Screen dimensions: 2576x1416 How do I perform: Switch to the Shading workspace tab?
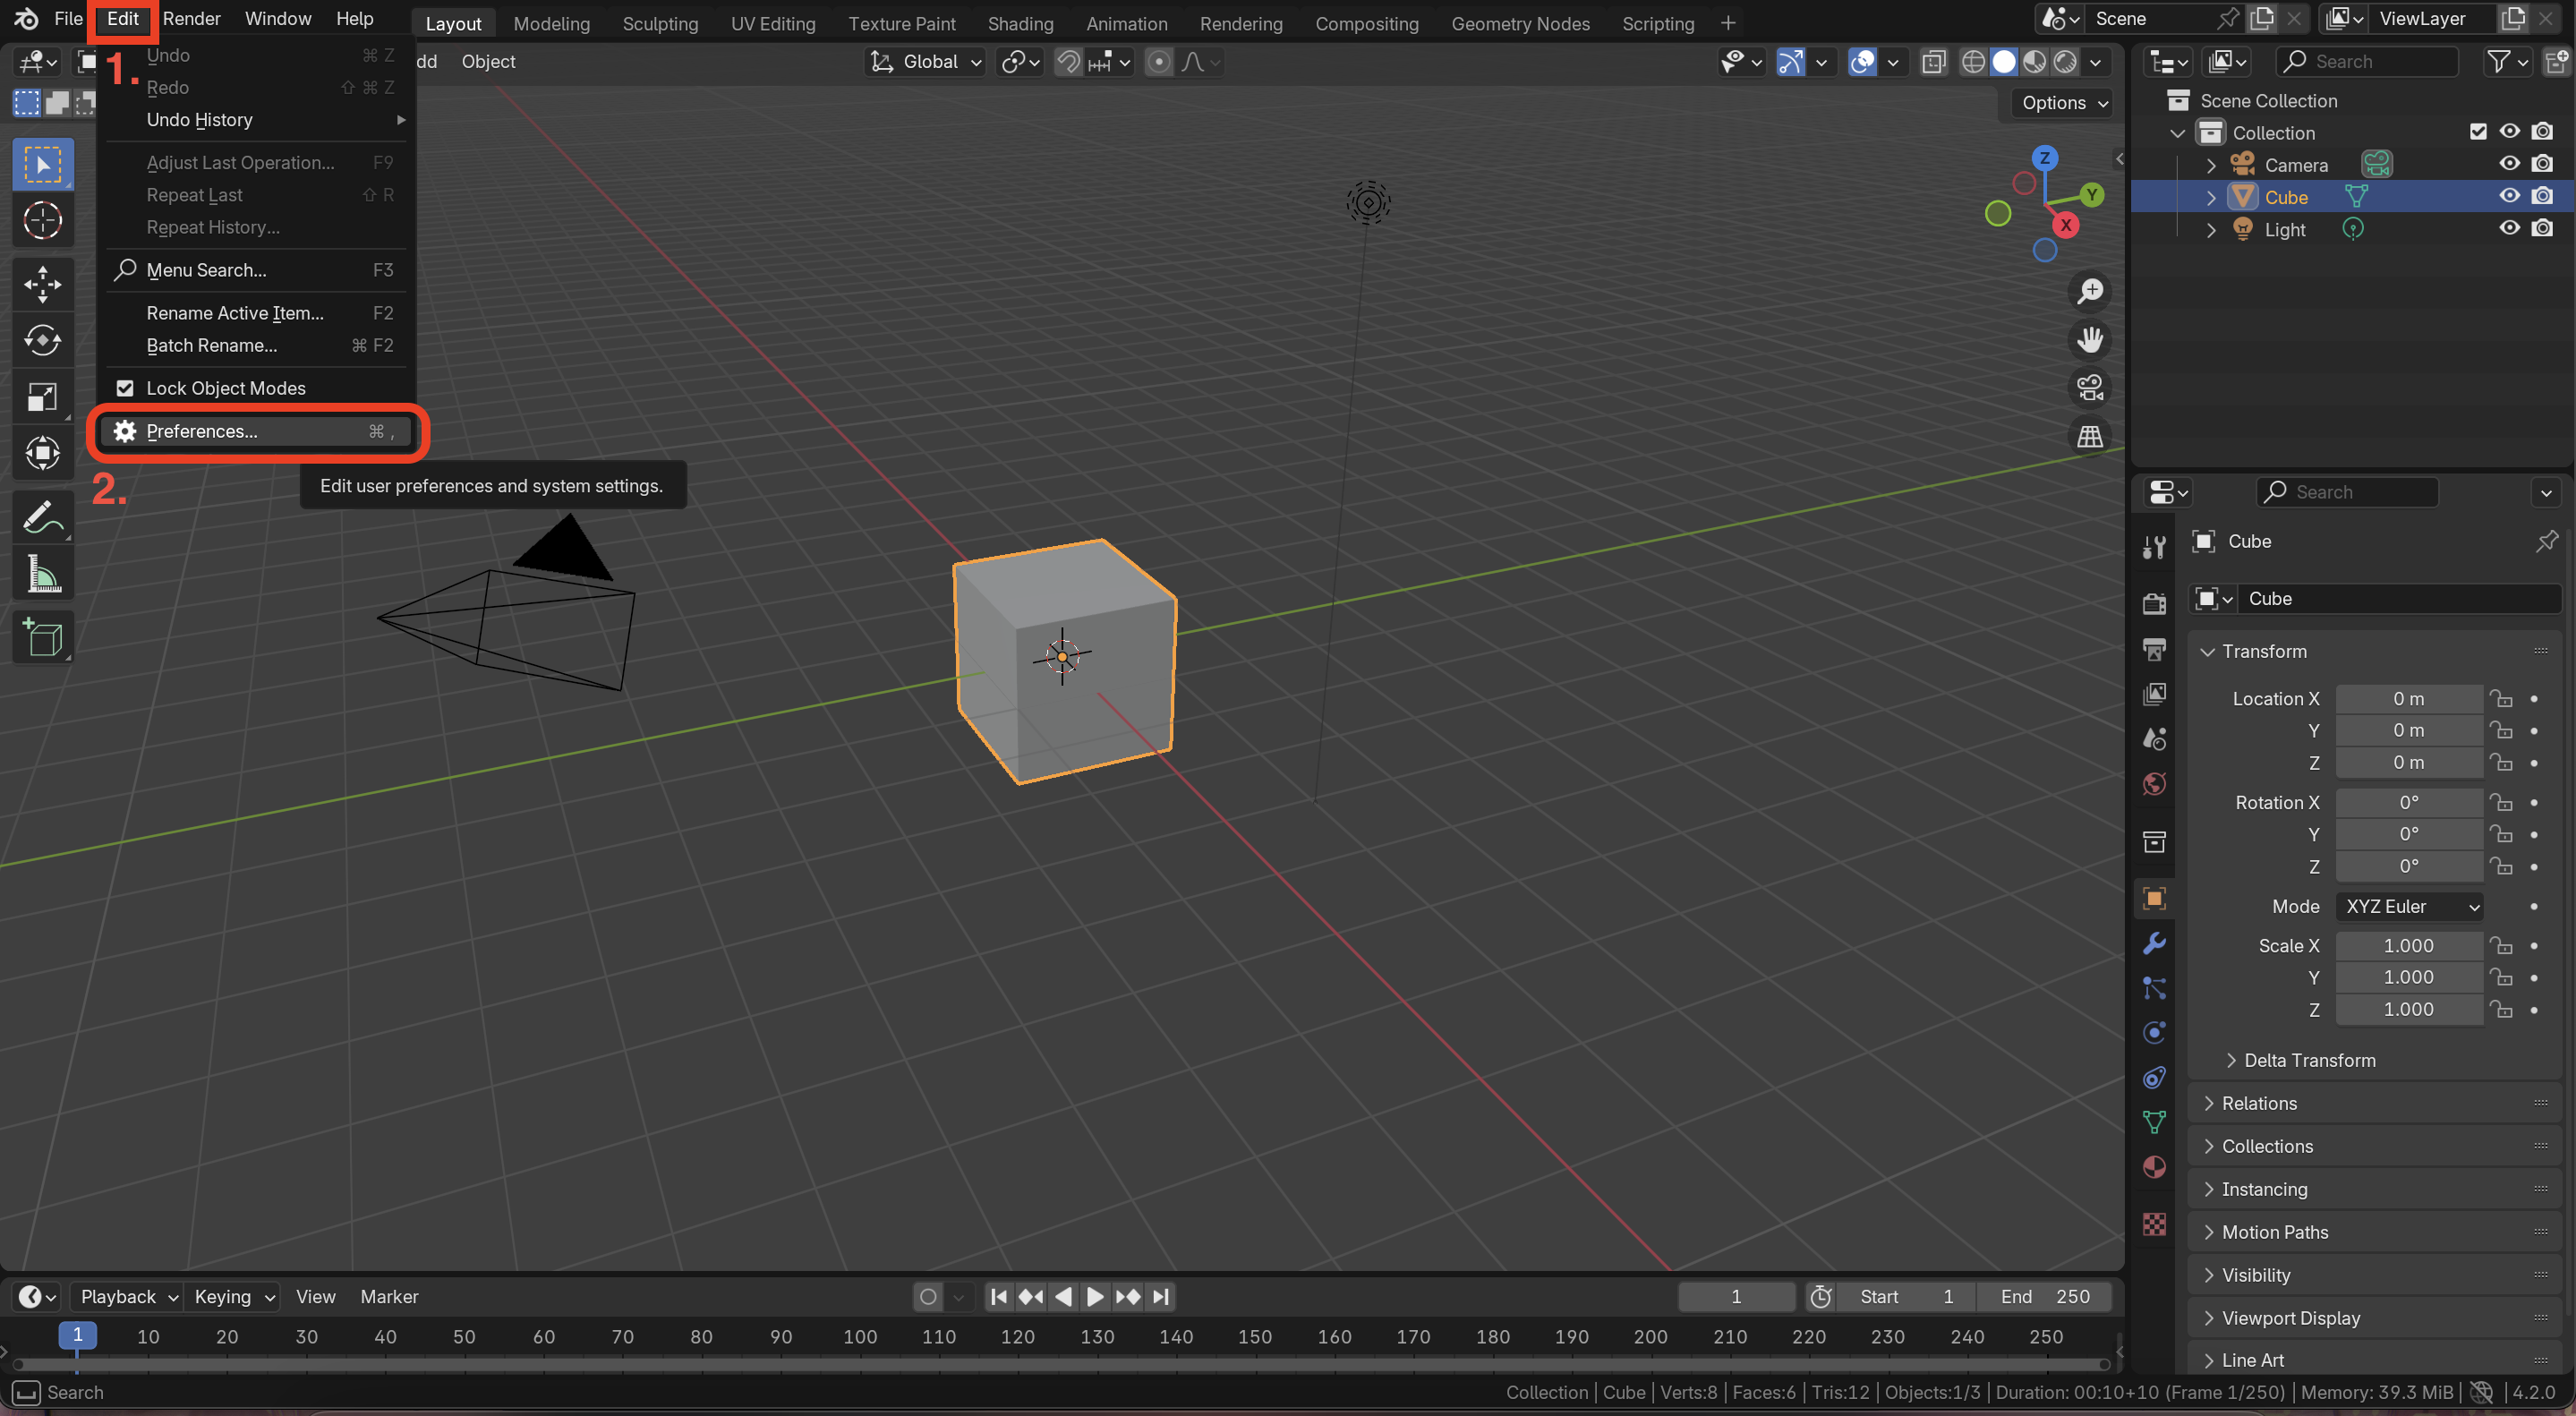coord(1020,23)
